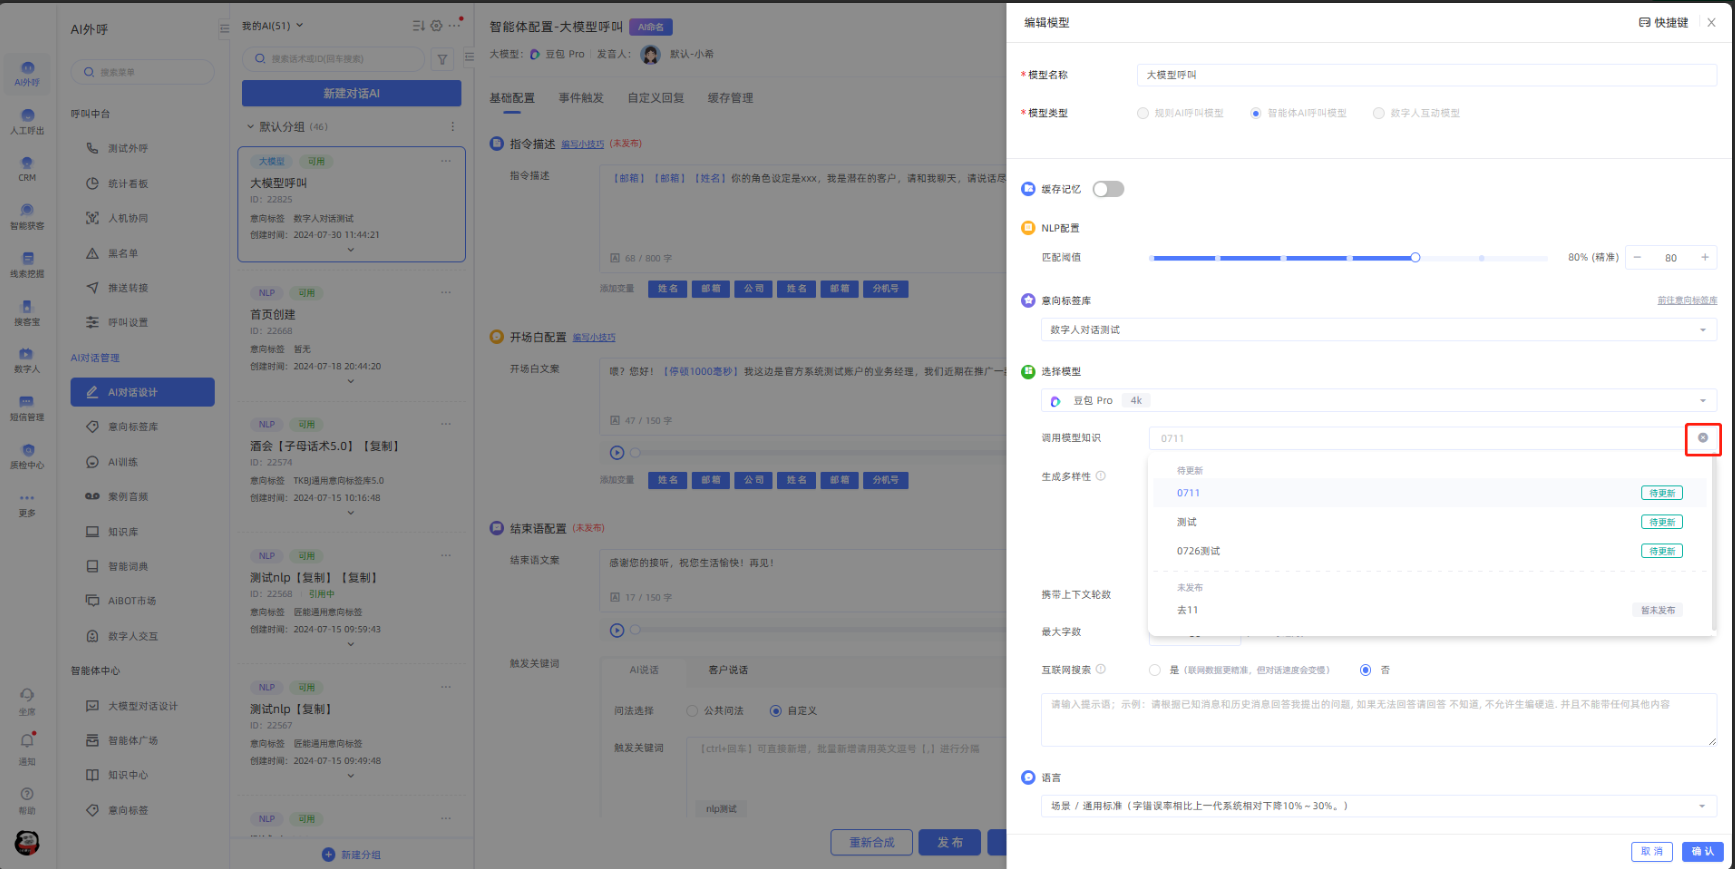Click the filter funnel icon beside search
The width and height of the screenshot is (1735, 869).
[442, 60]
